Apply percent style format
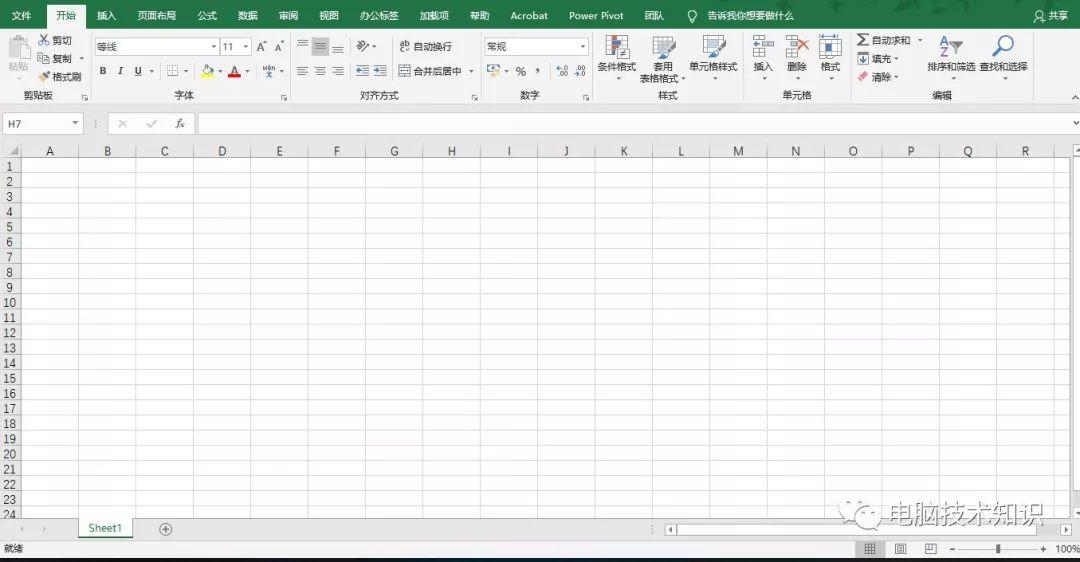Screen dimensions: 1080x562 [521, 71]
